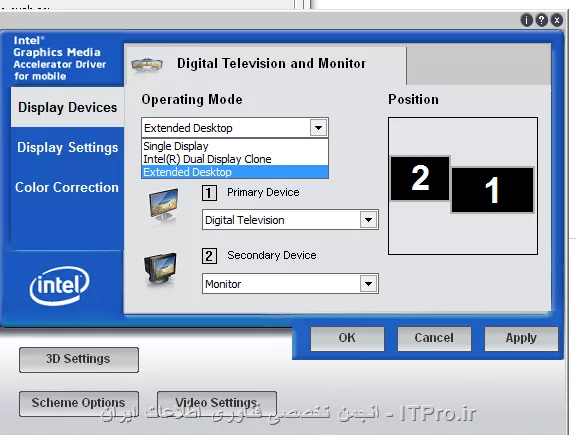Close the Intel graphics window

tap(557, 20)
